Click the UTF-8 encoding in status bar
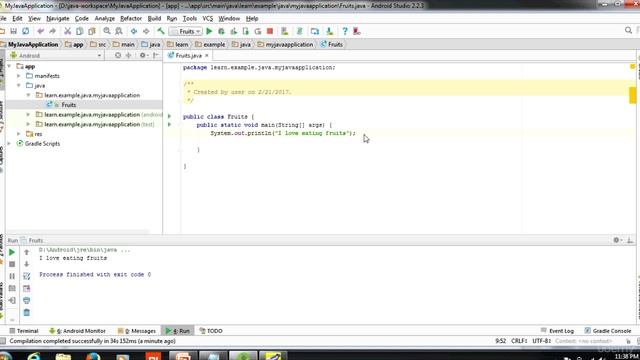The width and height of the screenshot is (640, 360). (x=542, y=341)
